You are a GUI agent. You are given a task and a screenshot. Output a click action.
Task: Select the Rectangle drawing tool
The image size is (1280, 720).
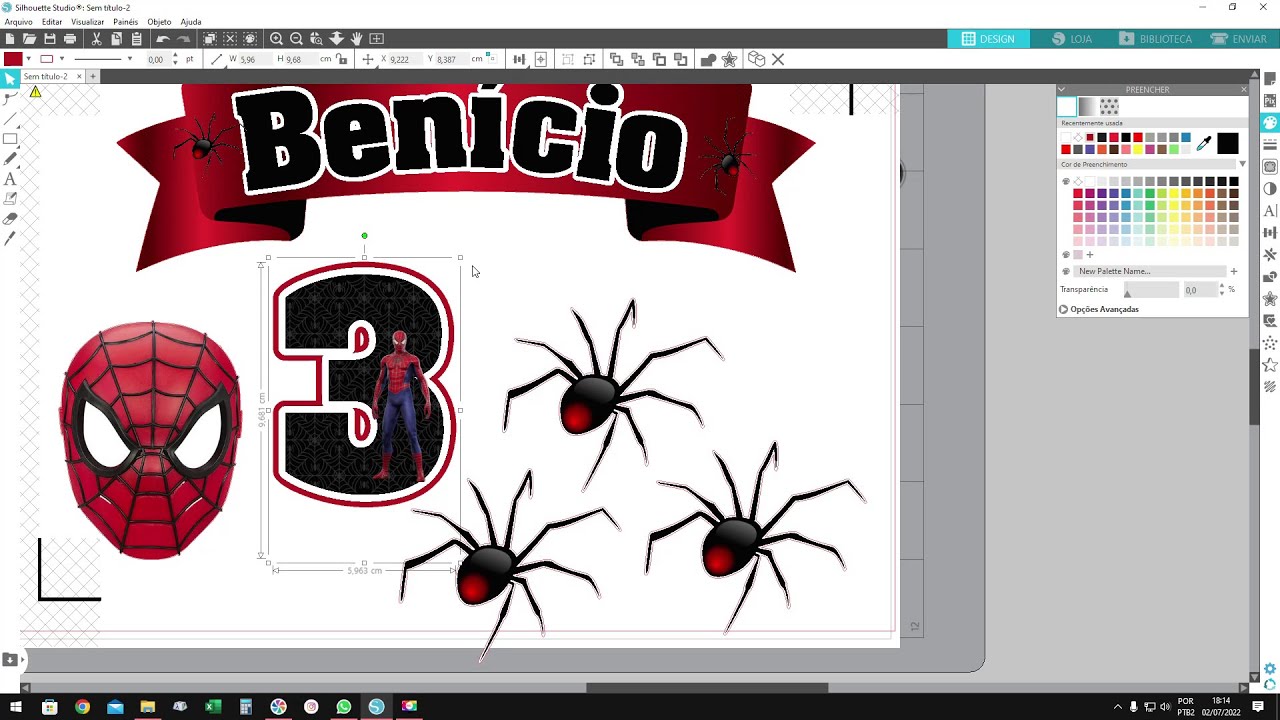10,139
